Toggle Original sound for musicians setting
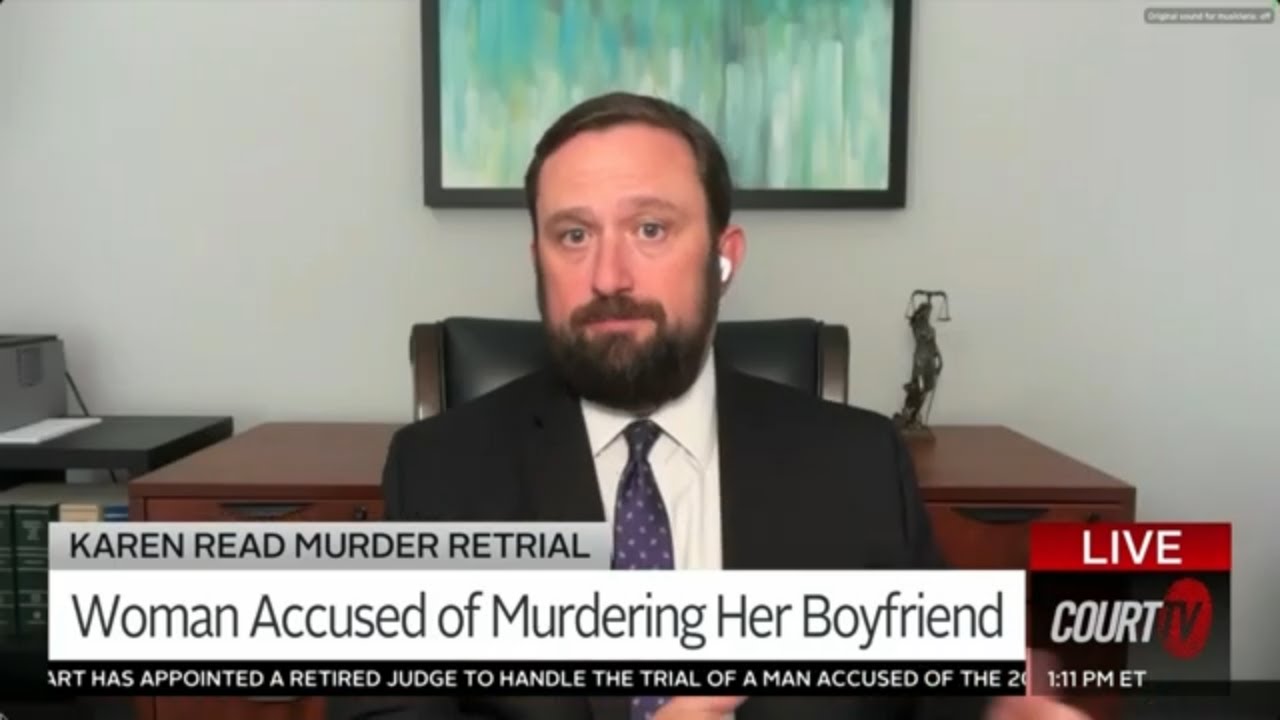 1209,15
